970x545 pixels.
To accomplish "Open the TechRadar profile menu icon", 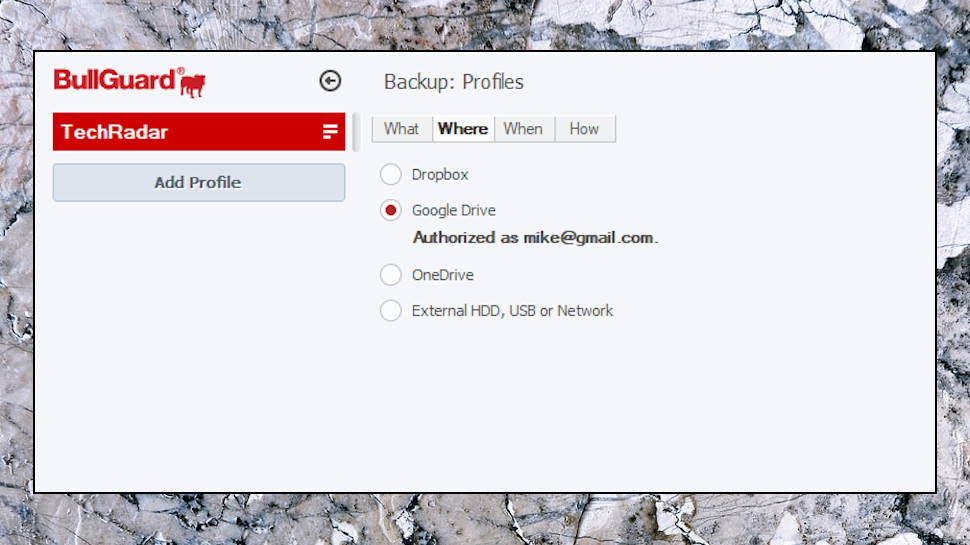I will point(330,131).
